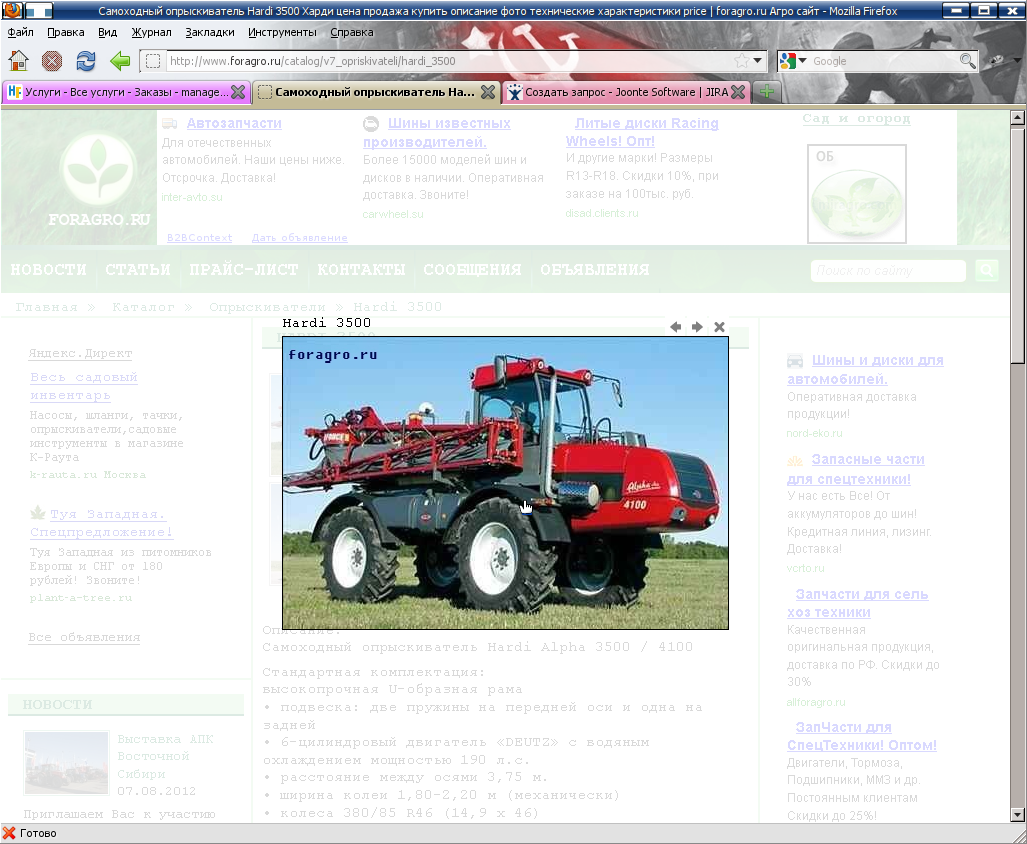The image size is (1027, 844).
Task: Click the Сад и огород banner image
Action: 857,194
